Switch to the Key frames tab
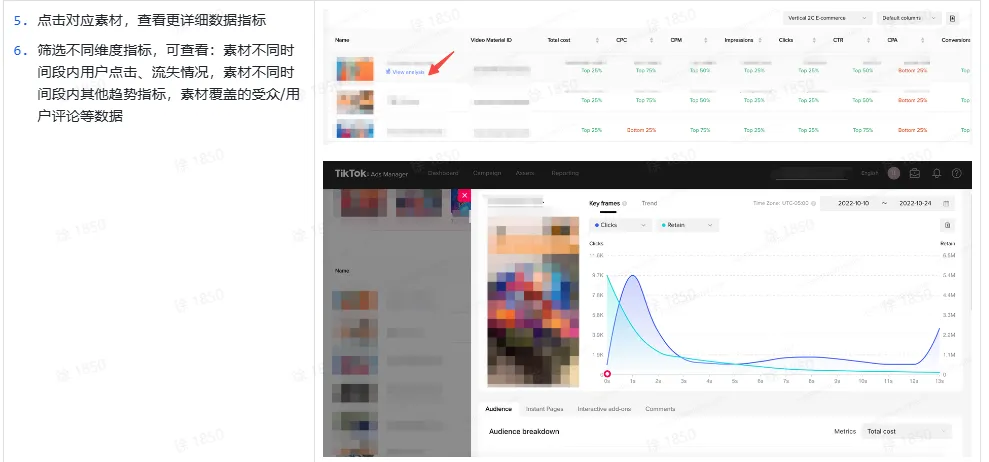Image resolution: width=989 pixels, height=462 pixels. [x=604, y=203]
